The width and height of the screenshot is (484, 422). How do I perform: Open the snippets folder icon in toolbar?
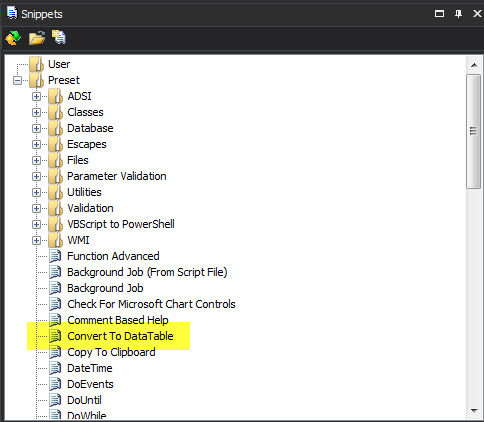coord(36,38)
